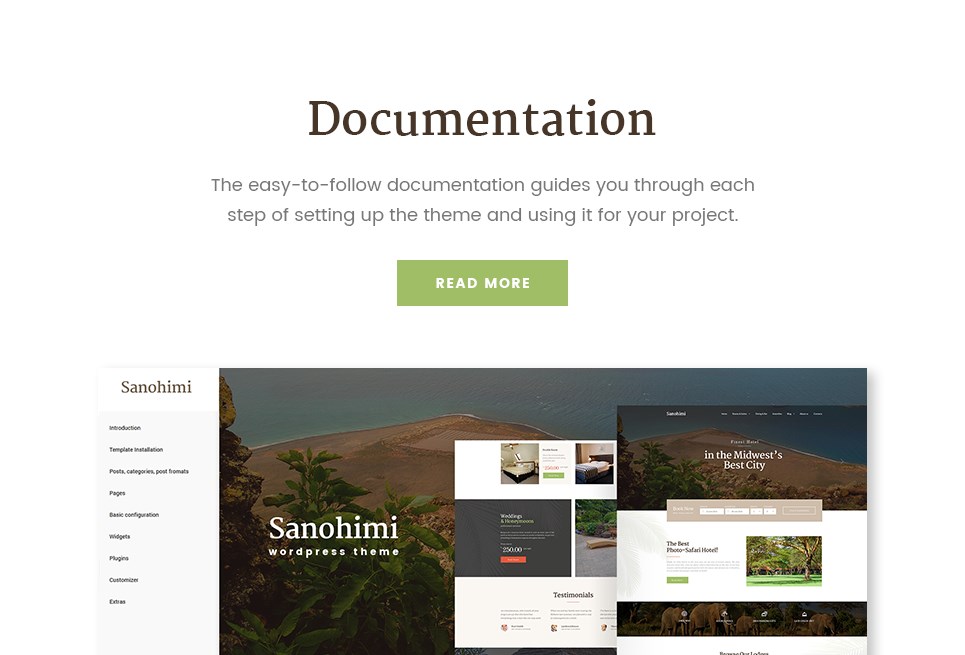The height and width of the screenshot is (655, 965).
Task: Click the documentation description paragraph
Action: coord(482,200)
